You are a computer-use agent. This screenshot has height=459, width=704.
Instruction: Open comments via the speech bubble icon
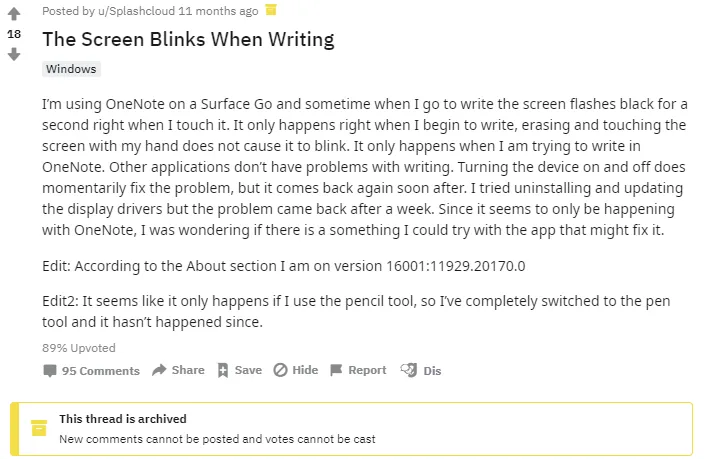tap(50, 371)
